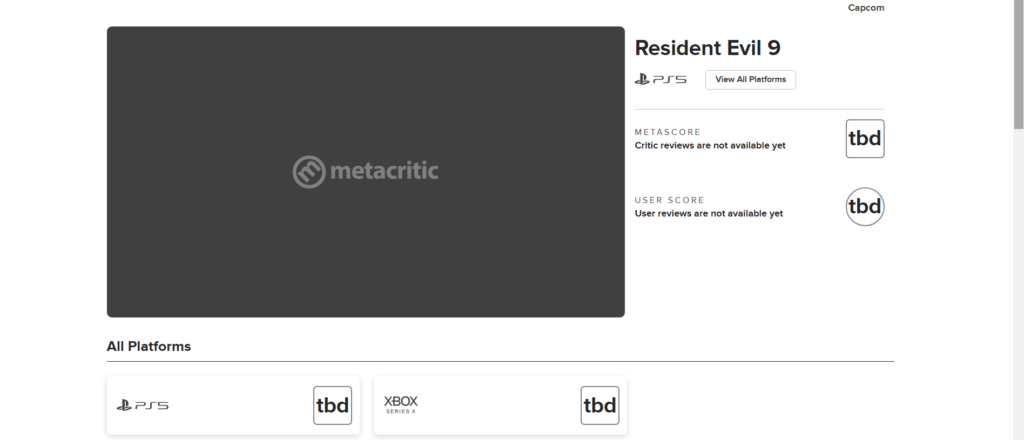Open "Critic reviews are not available yet" text
Screen dimensions: 1024x440
(x=710, y=146)
